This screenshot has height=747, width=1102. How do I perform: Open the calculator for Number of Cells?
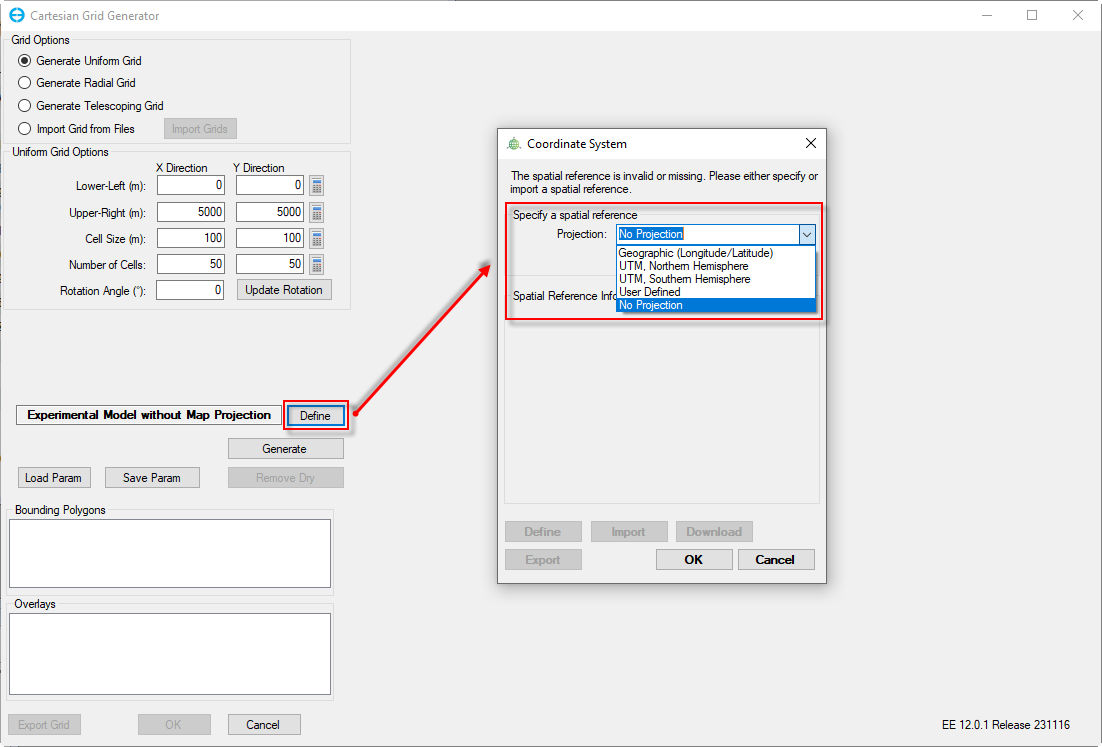316,264
